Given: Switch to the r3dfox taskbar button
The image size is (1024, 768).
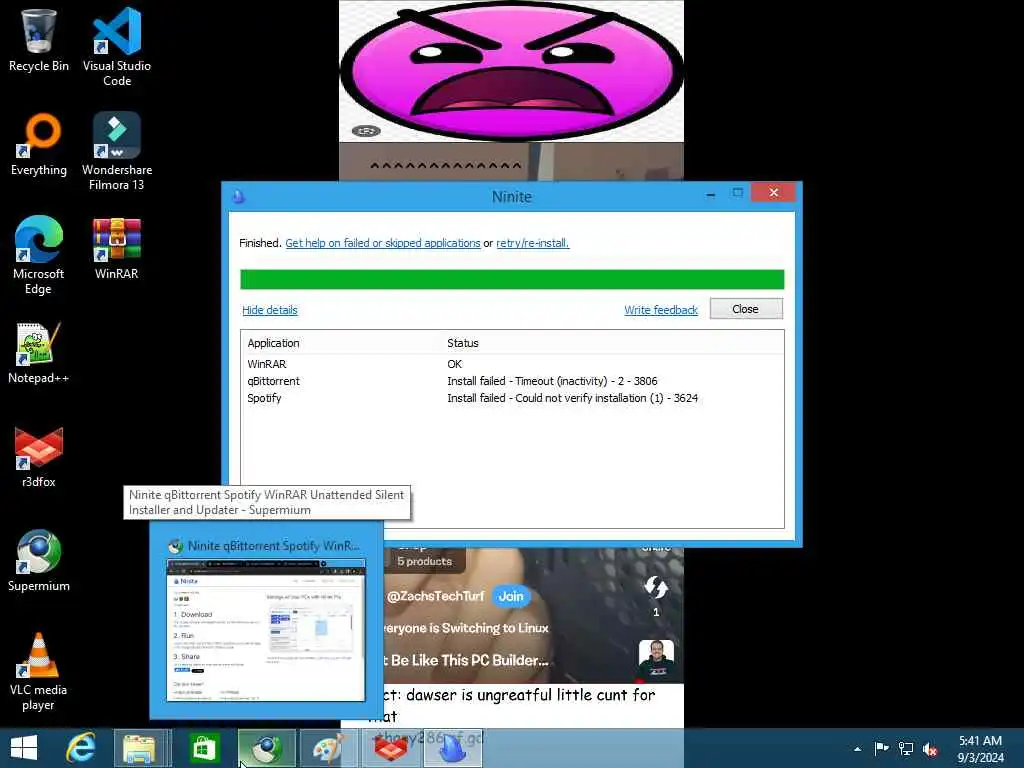Looking at the screenshot, I should [390, 748].
